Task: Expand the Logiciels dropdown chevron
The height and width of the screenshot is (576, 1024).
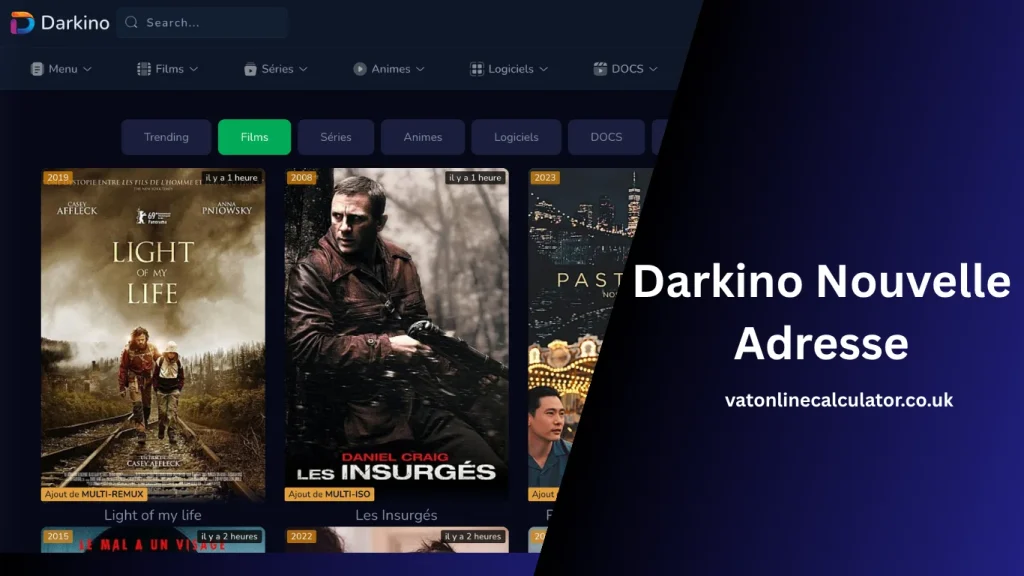Action: tap(543, 69)
